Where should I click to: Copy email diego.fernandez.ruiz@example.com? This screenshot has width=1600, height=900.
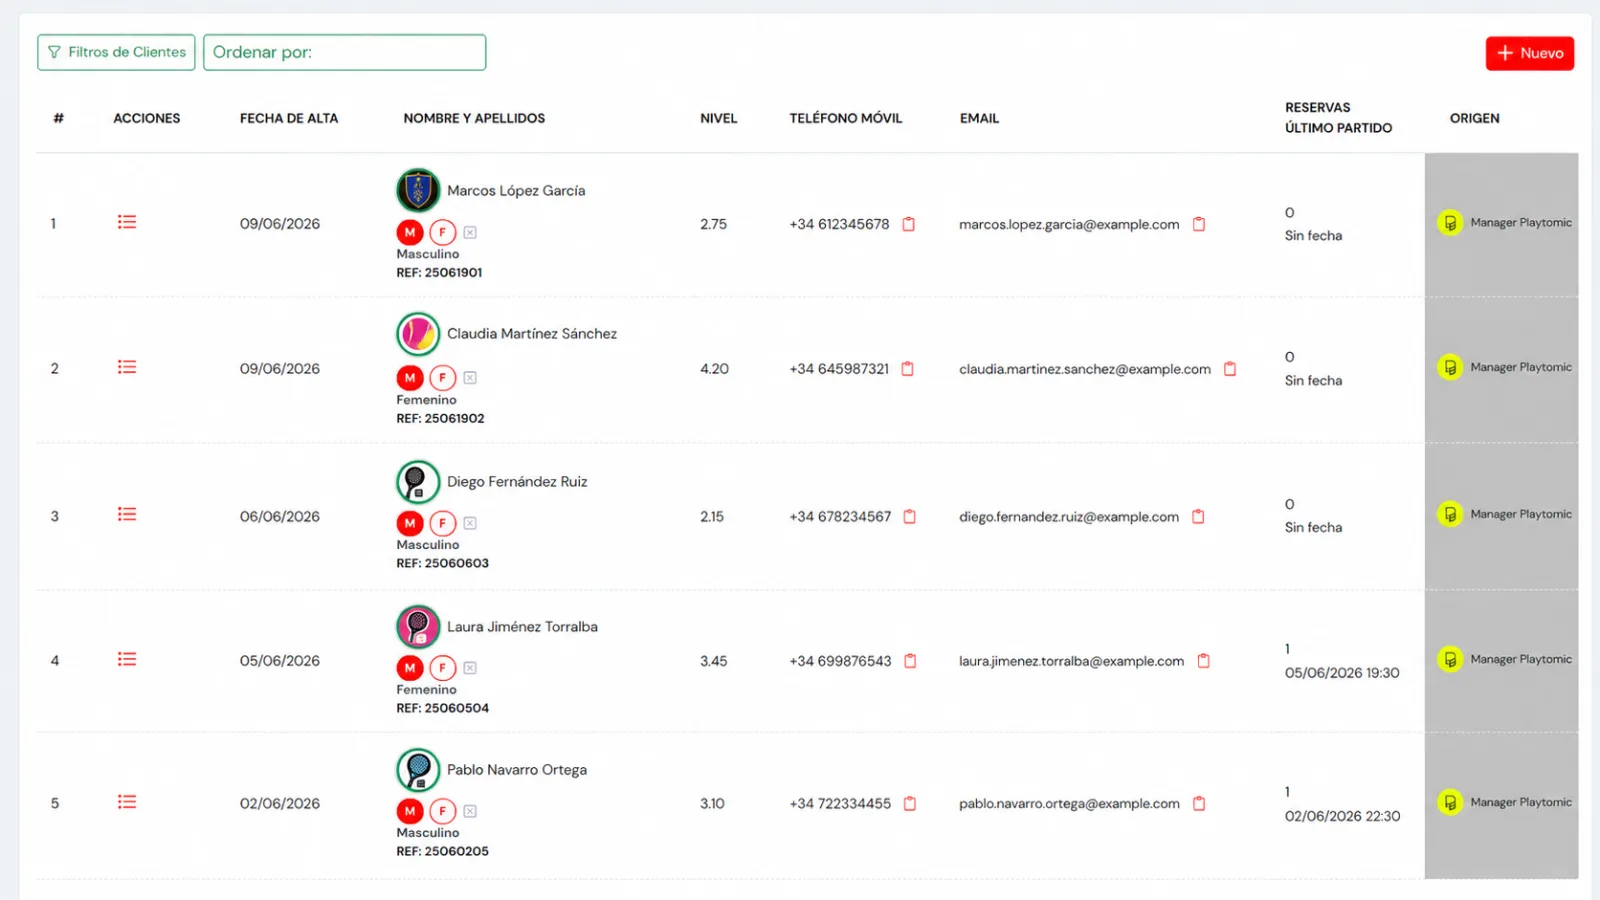(x=1198, y=517)
